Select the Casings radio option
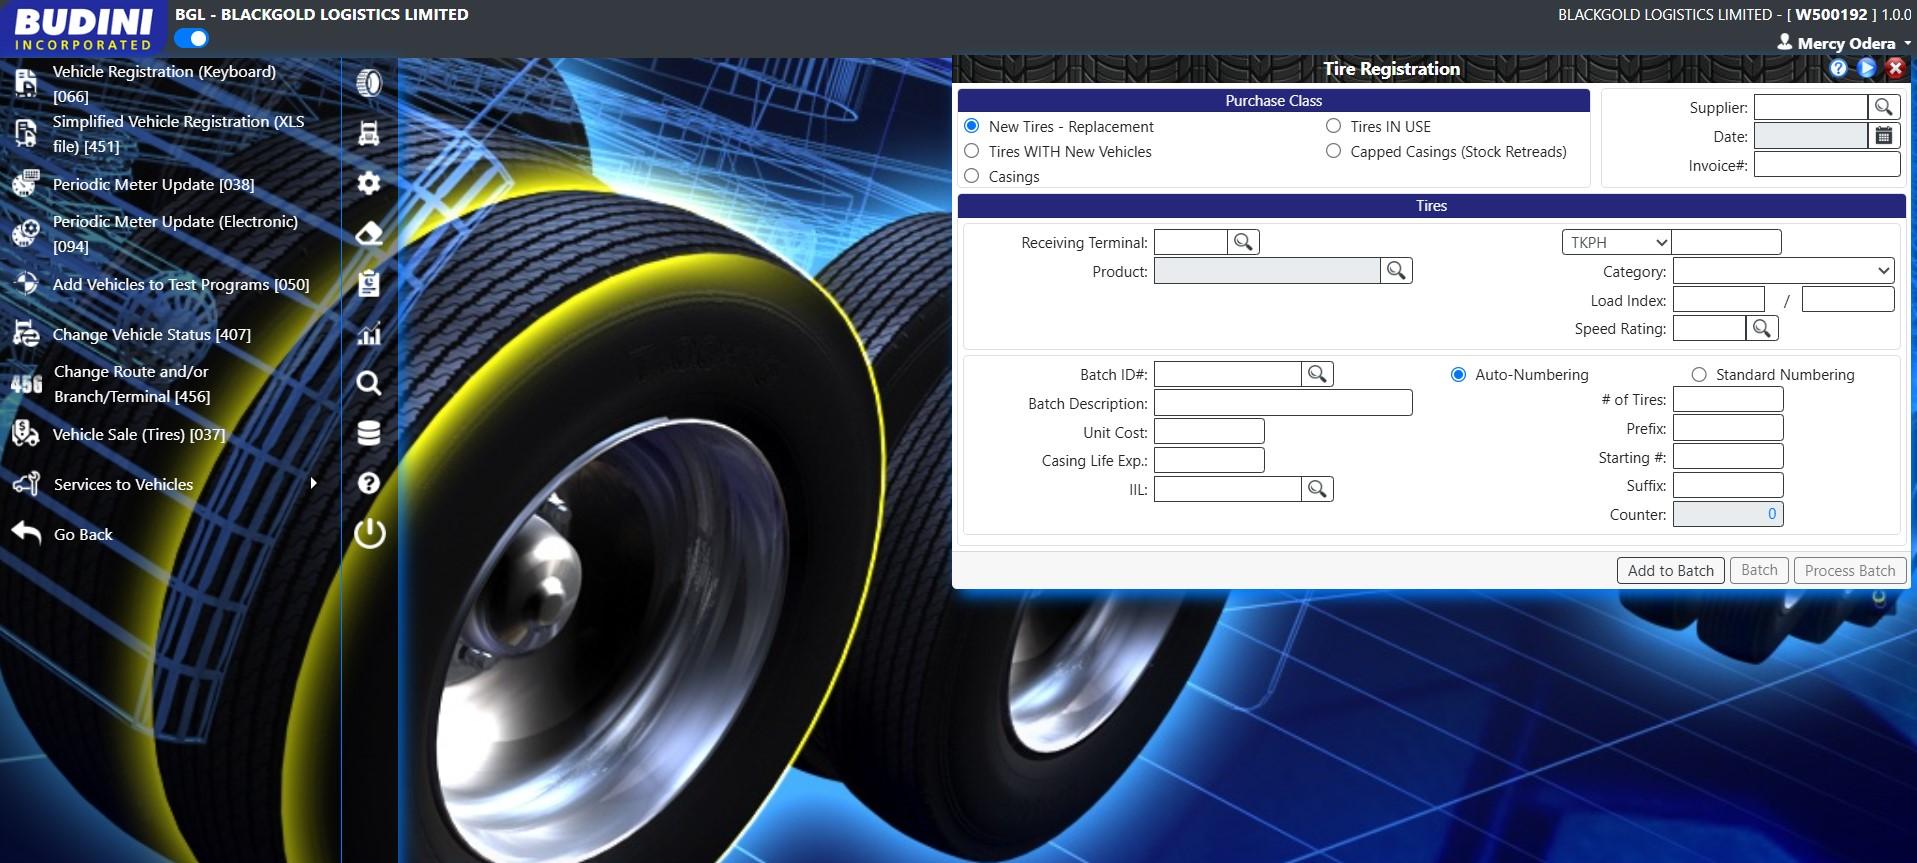The height and width of the screenshot is (863, 1917). click(x=971, y=176)
